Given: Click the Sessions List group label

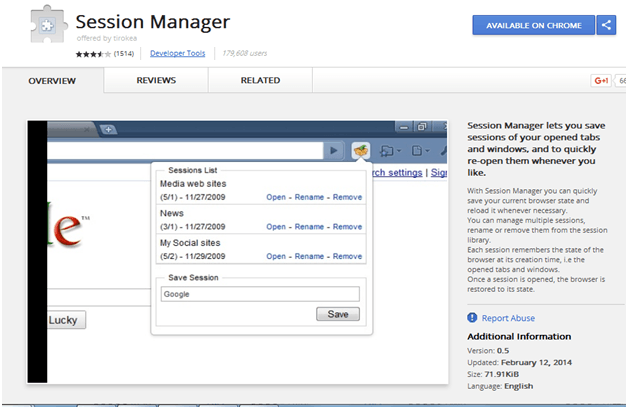Looking at the screenshot, I should pos(193,170).
